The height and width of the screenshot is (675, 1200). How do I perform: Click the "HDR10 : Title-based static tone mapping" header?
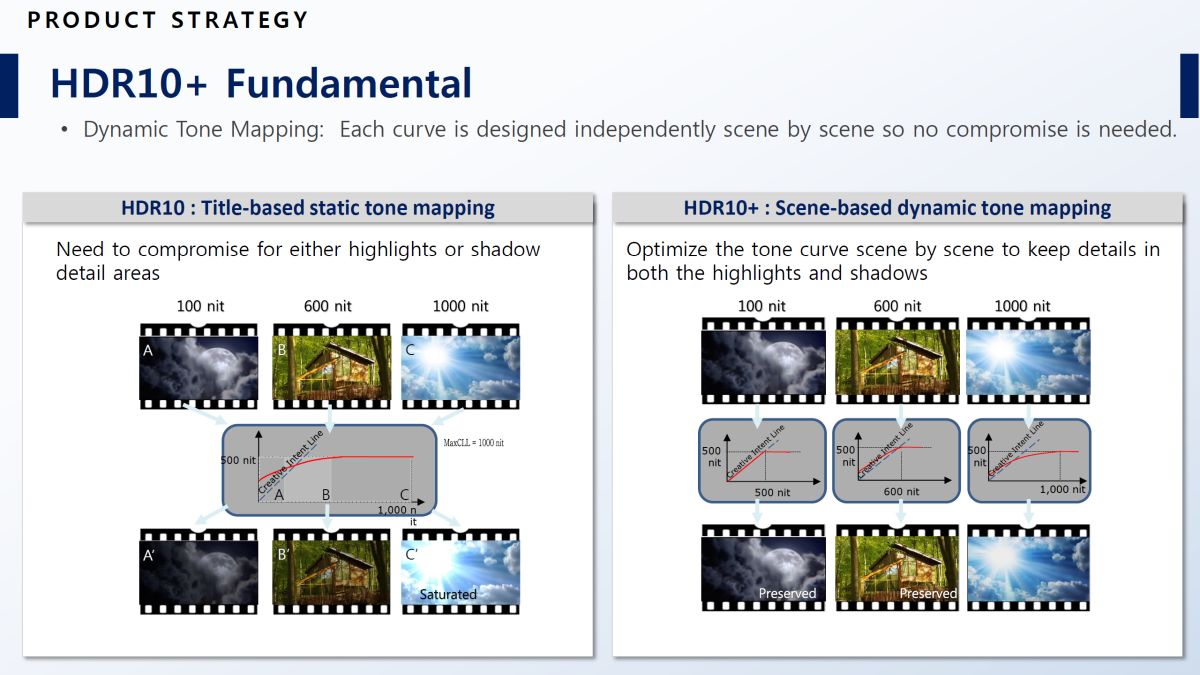307,208
